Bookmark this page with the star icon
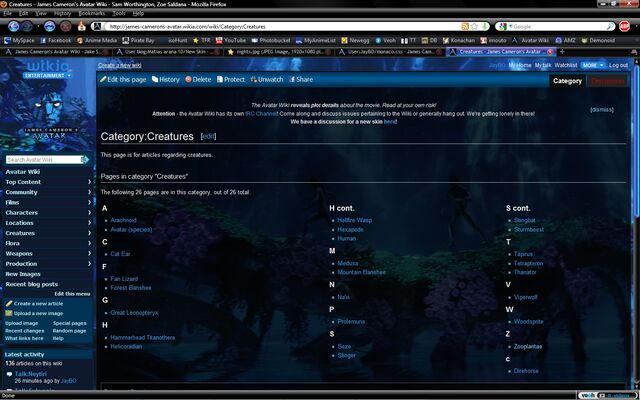The width and height of the screenshot is (640, 400). tap(474, 27)
